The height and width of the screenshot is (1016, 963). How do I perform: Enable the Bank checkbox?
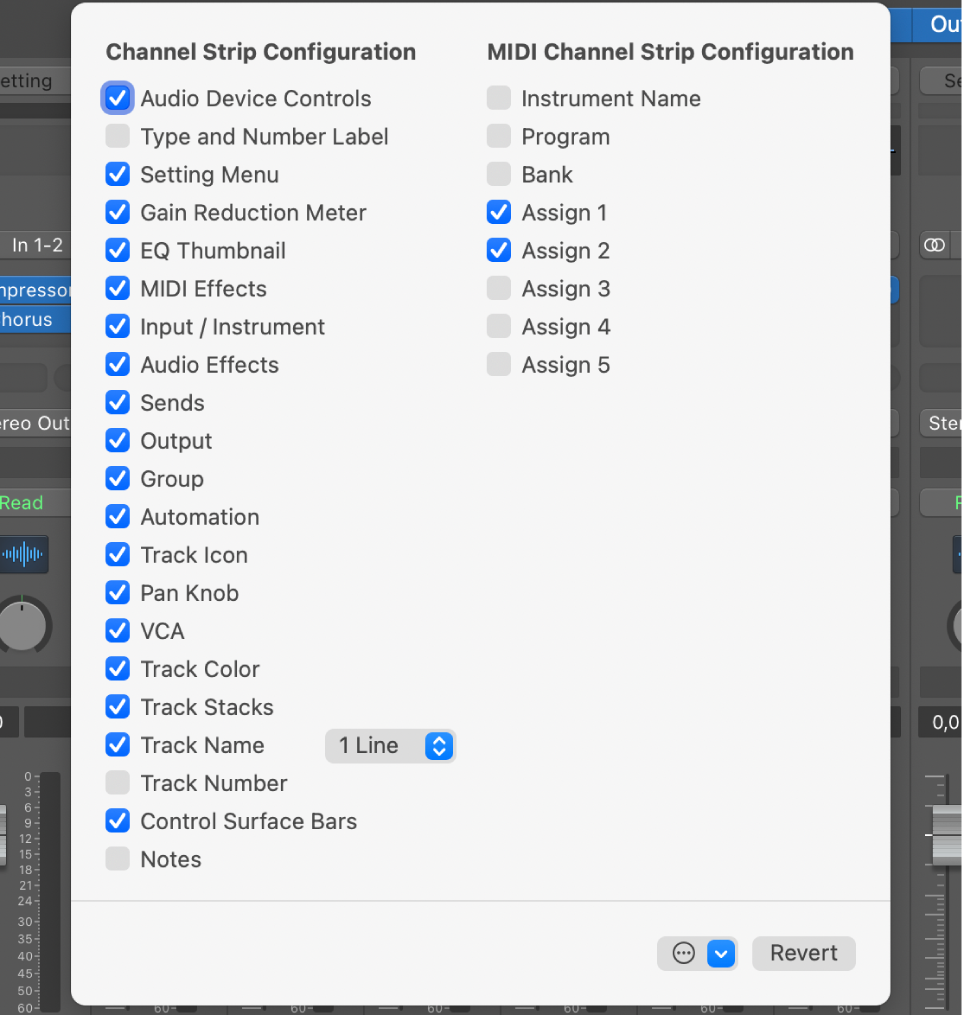[x=498, y=174]
